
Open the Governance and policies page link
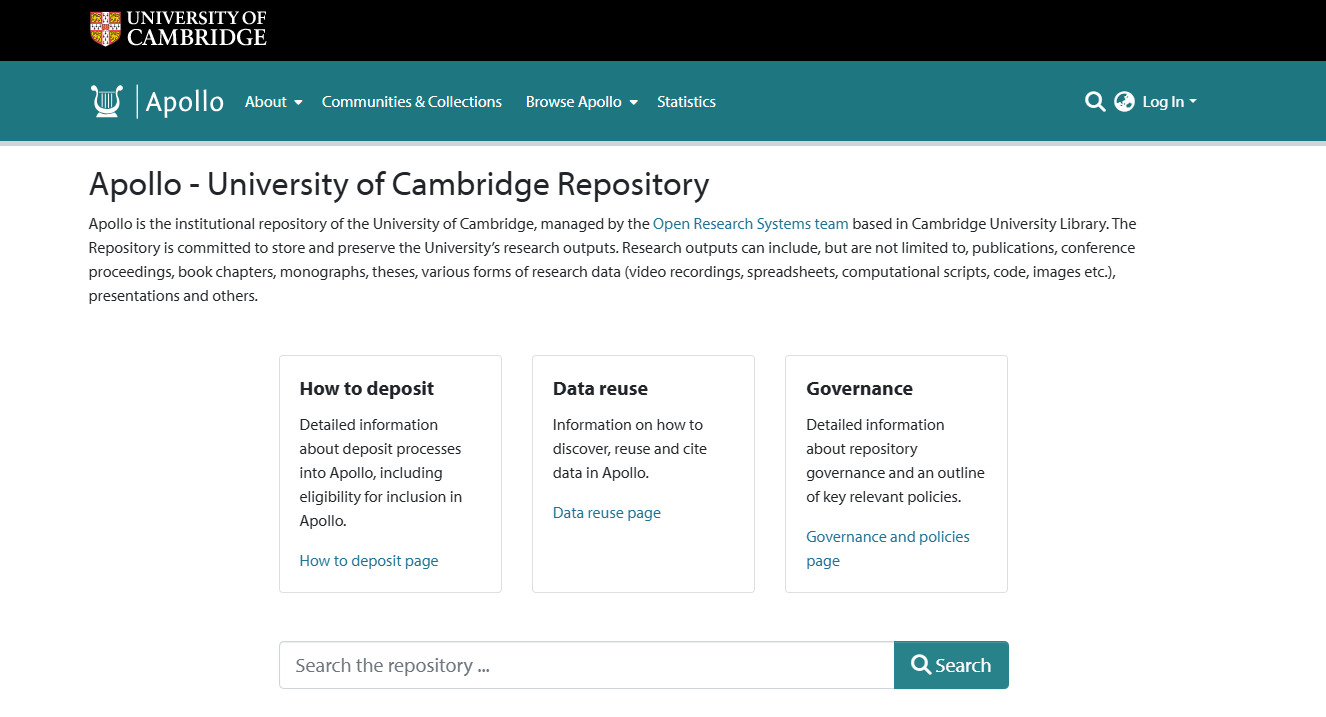click(x=888, y=549)
